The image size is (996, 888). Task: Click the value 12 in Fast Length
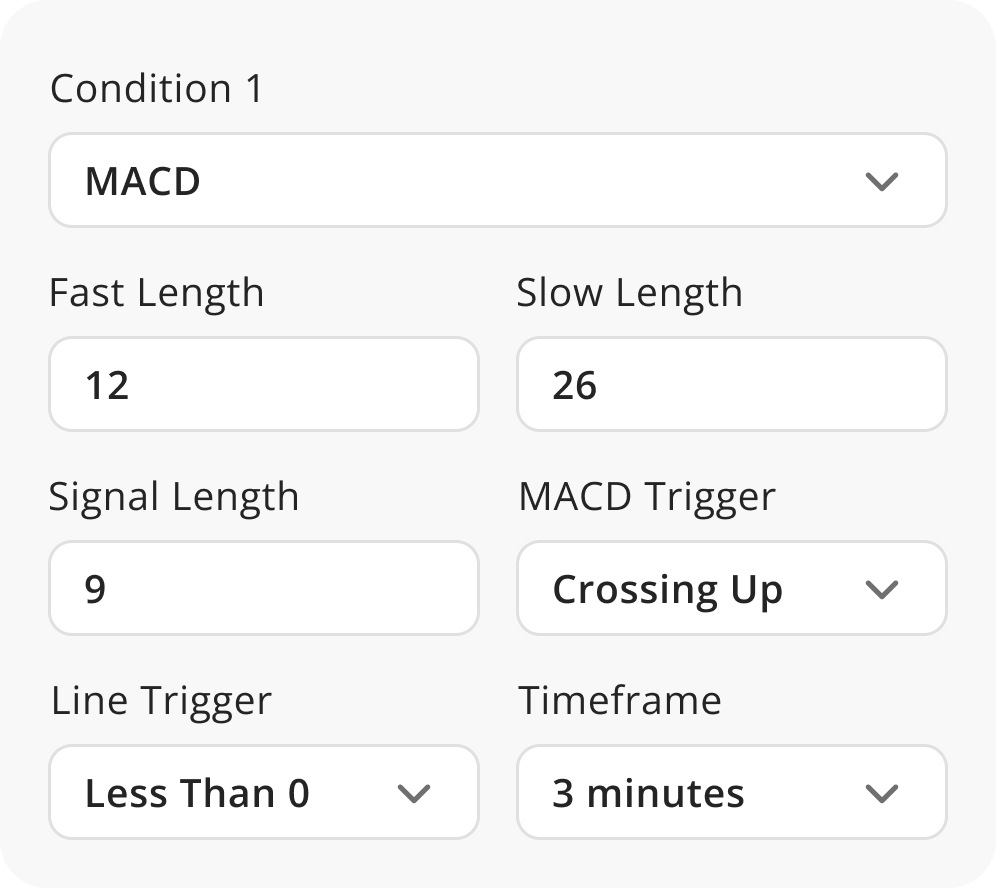(x=107, y=386)
